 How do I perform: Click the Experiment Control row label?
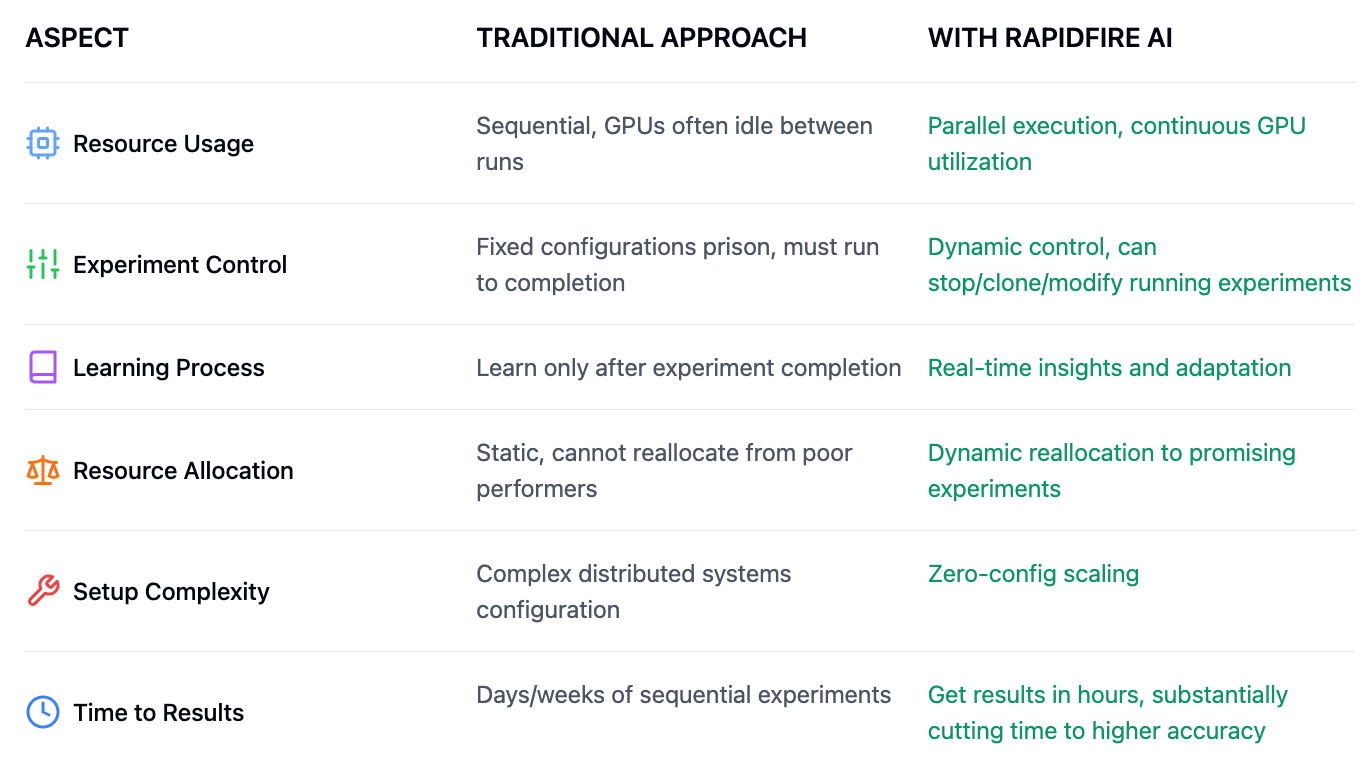(x=180, y=265)
